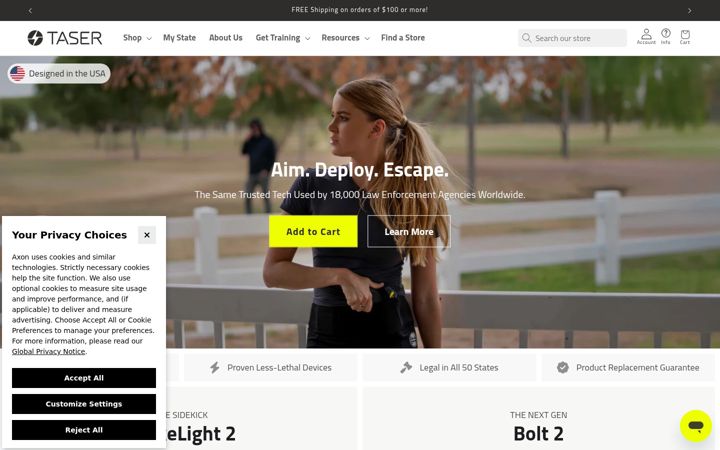Open the yellow chat widget
Image resolution: width=720 pixels, height=450 pixels.
(x=696, y=426)
